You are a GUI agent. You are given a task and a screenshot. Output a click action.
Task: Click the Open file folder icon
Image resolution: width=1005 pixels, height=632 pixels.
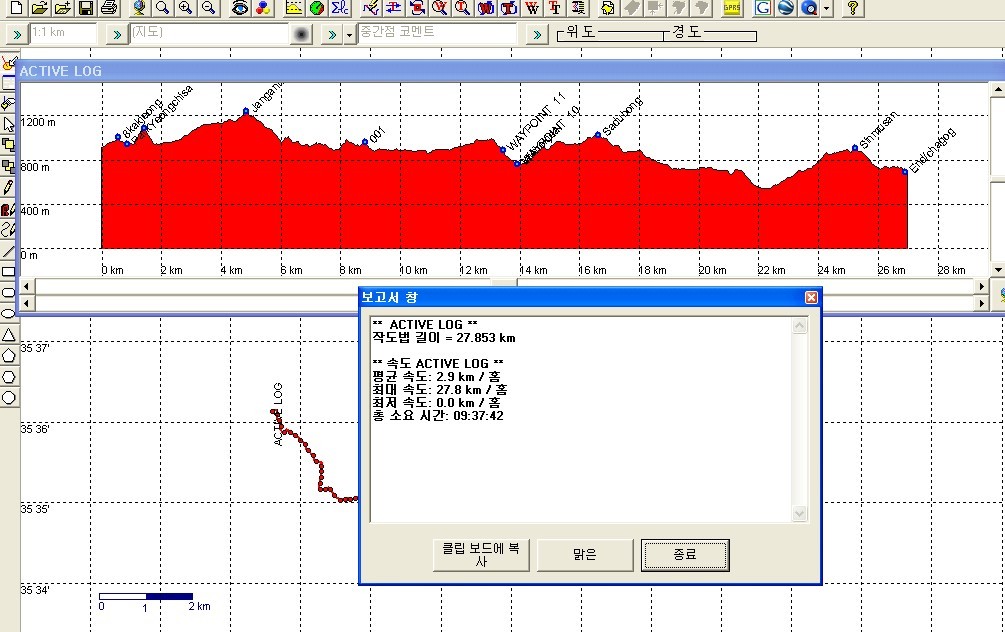40,8
